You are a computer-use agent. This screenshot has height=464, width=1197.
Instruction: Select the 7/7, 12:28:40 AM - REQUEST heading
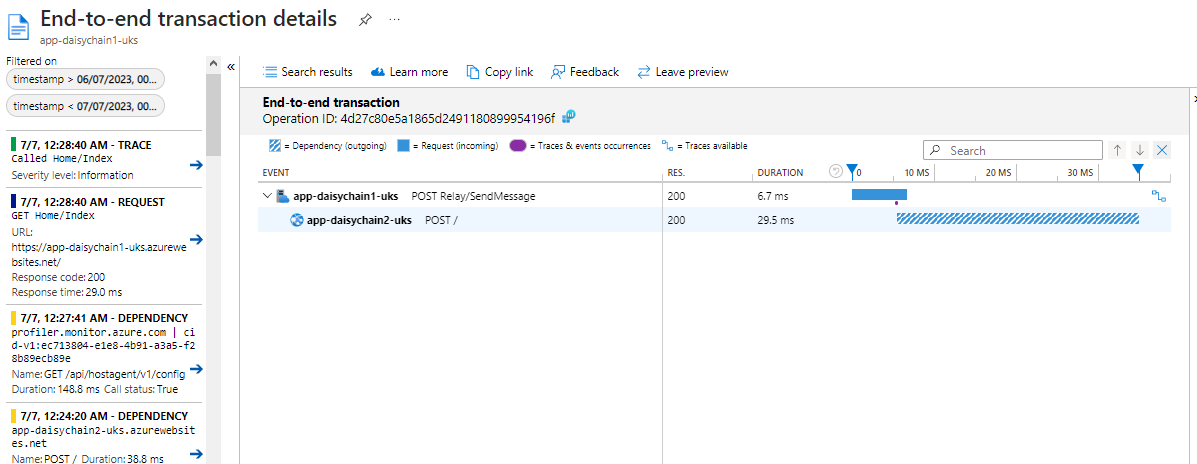93,201
